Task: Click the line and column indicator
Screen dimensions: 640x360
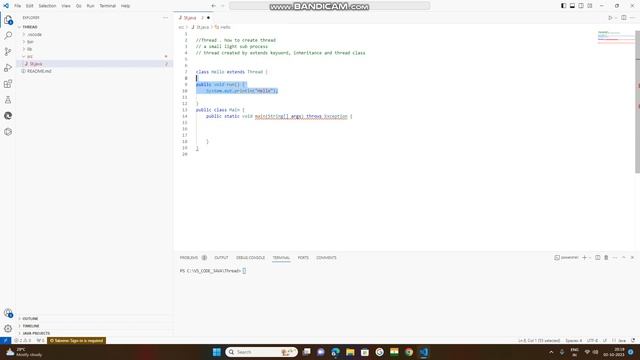Action: tap(539, 340)
